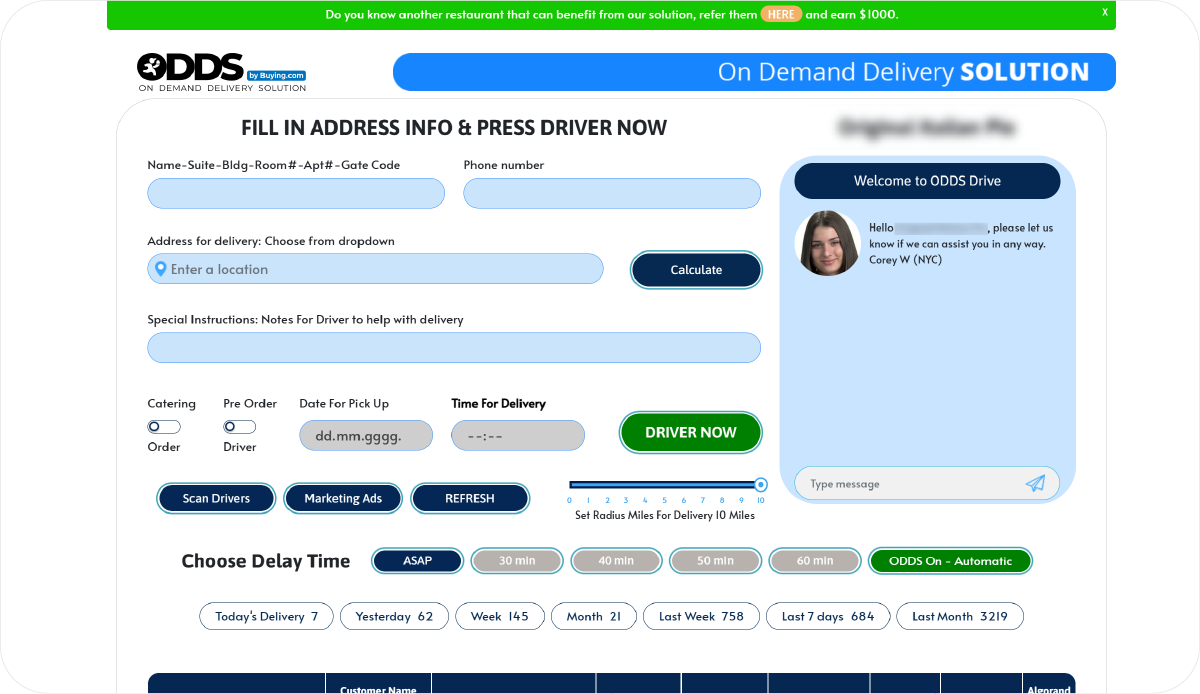Open Last 7 days 684 stats
Image resolution: width=1200 pixels, height=694 pixels.
pos(828,617)
